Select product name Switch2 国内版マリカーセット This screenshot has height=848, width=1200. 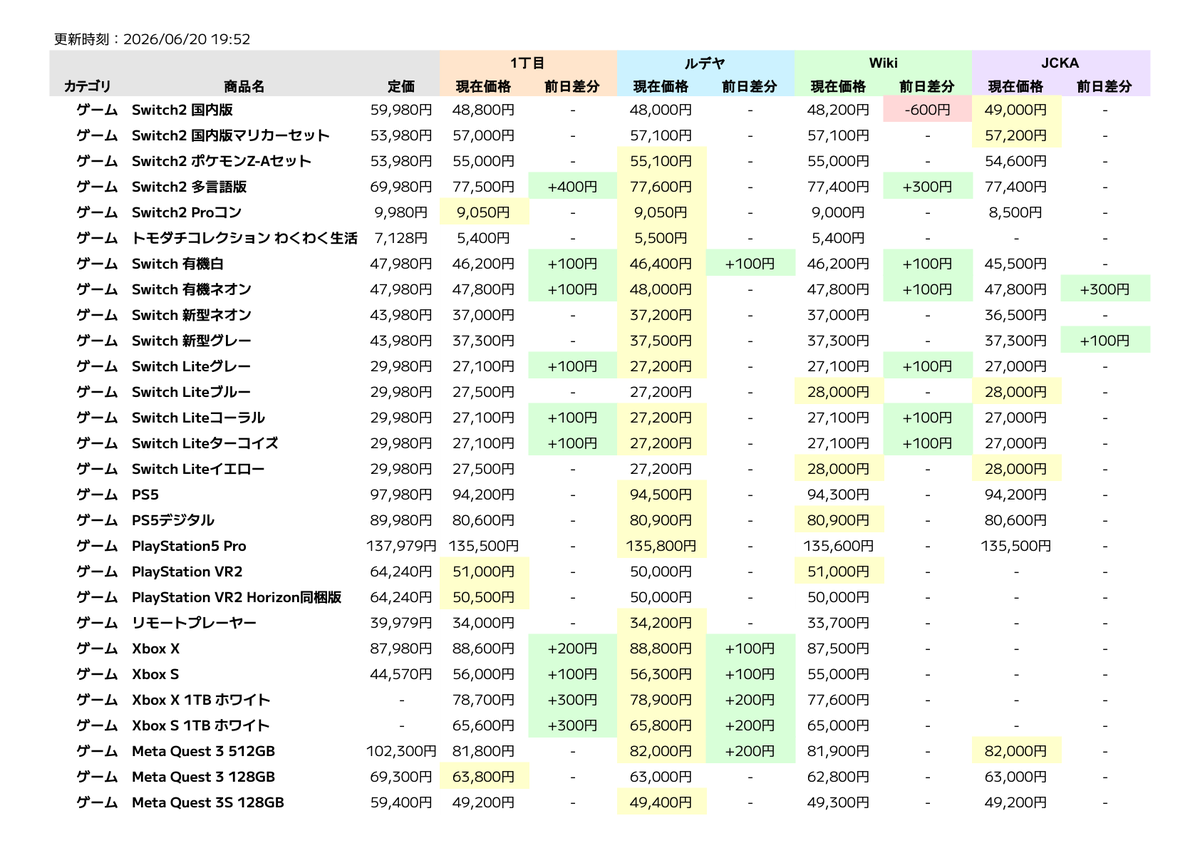(230, 136)
